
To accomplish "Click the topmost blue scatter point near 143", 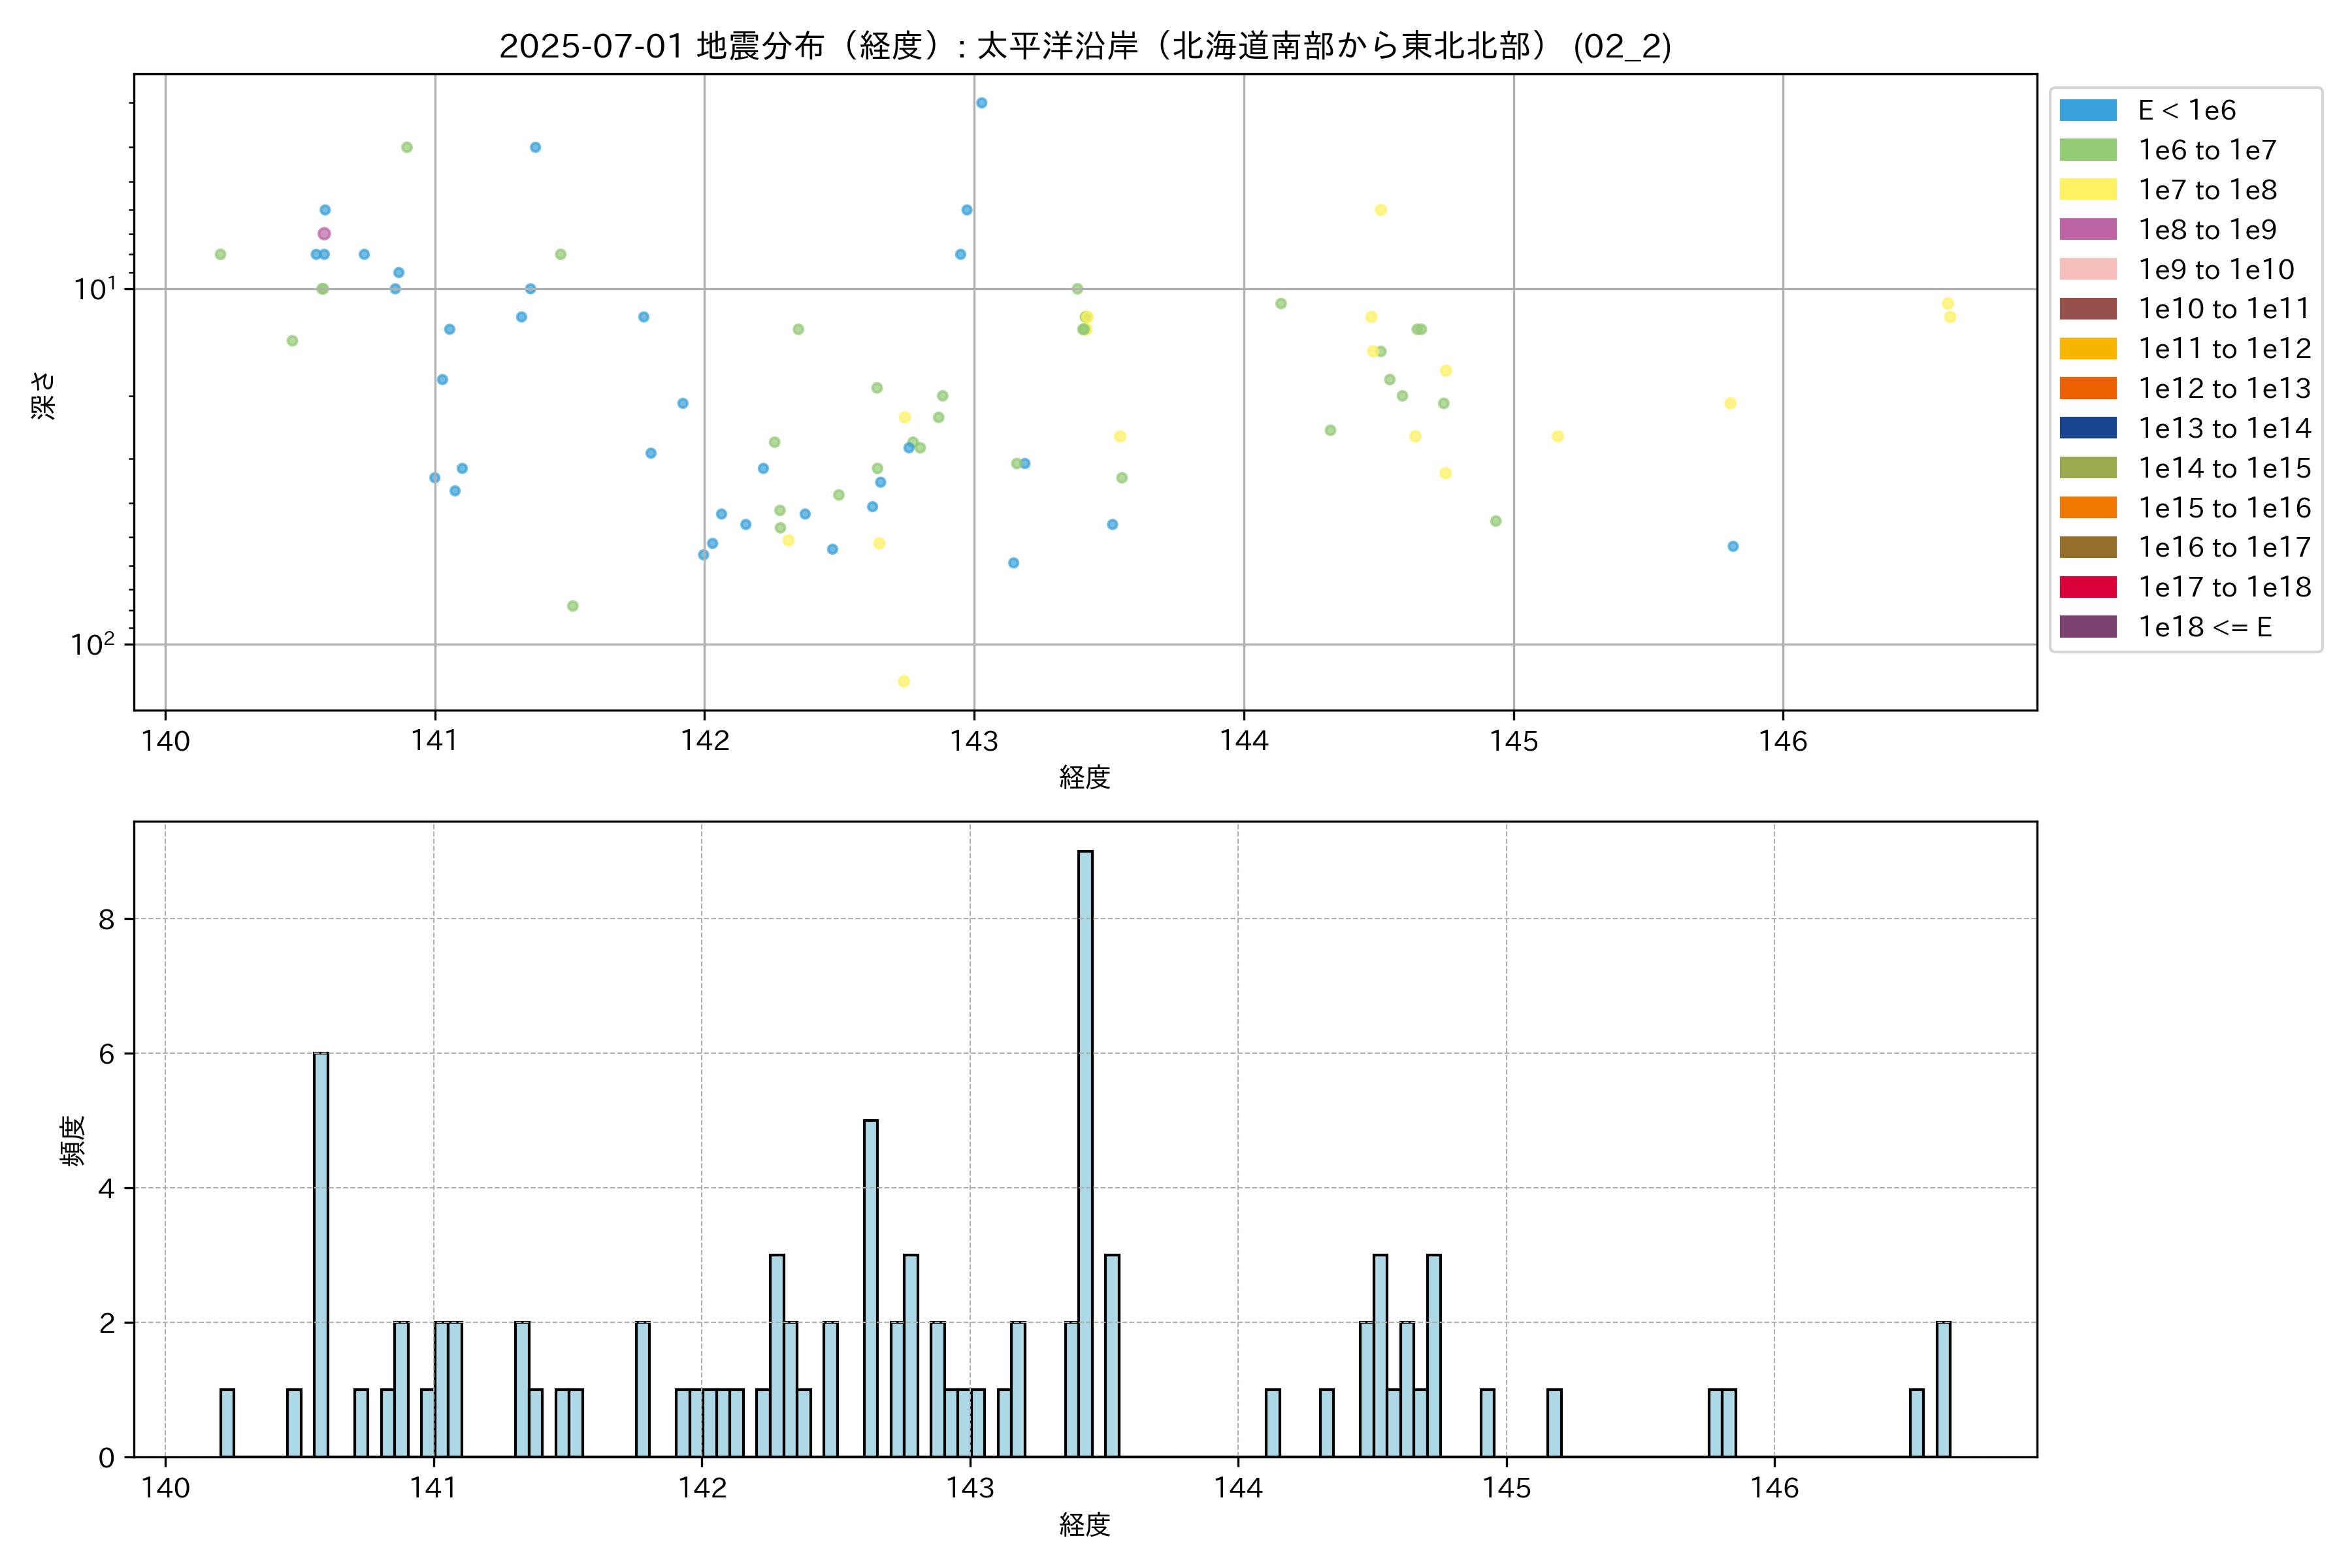I will click(x=981, y=103).
